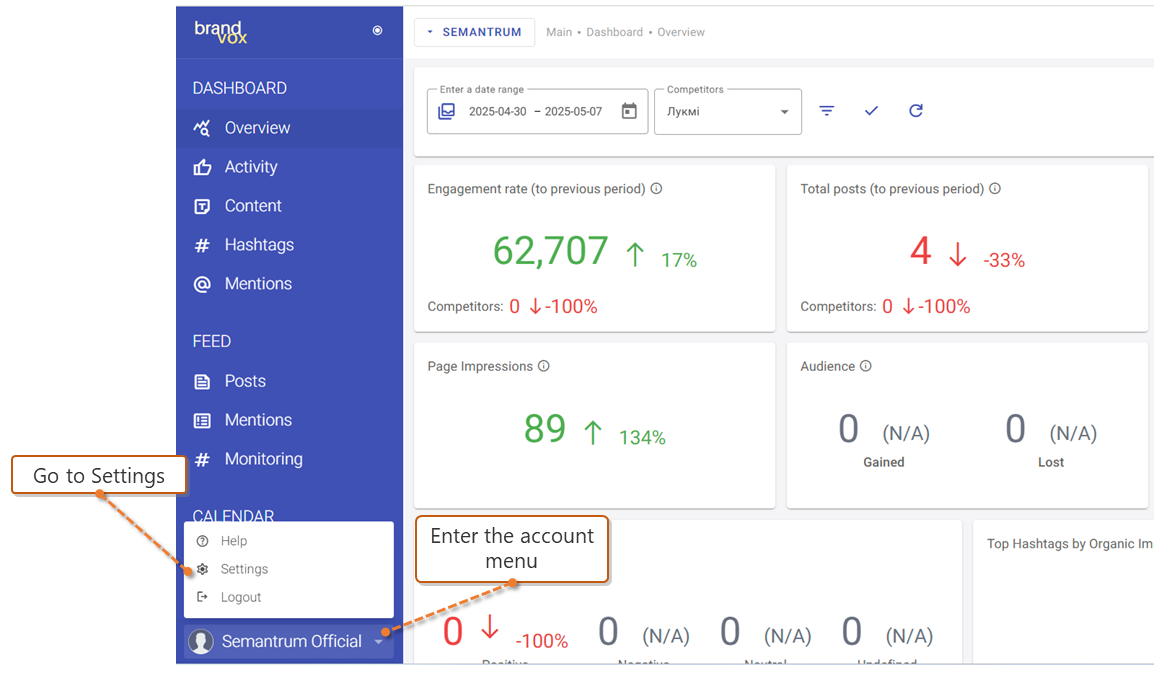Show info for Page Impressions

tap(544, 366)
